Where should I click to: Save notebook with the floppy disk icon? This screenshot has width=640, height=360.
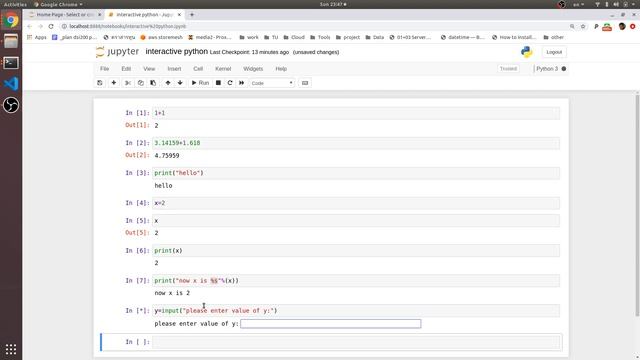pyautogui.click(x=100, y=83)
